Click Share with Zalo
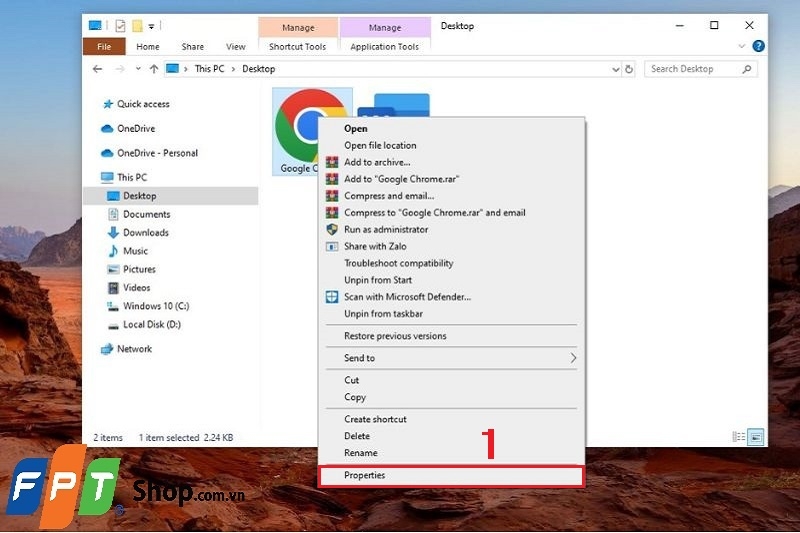The width and height of the screenshot is (800, 533). tap(451, 246)
